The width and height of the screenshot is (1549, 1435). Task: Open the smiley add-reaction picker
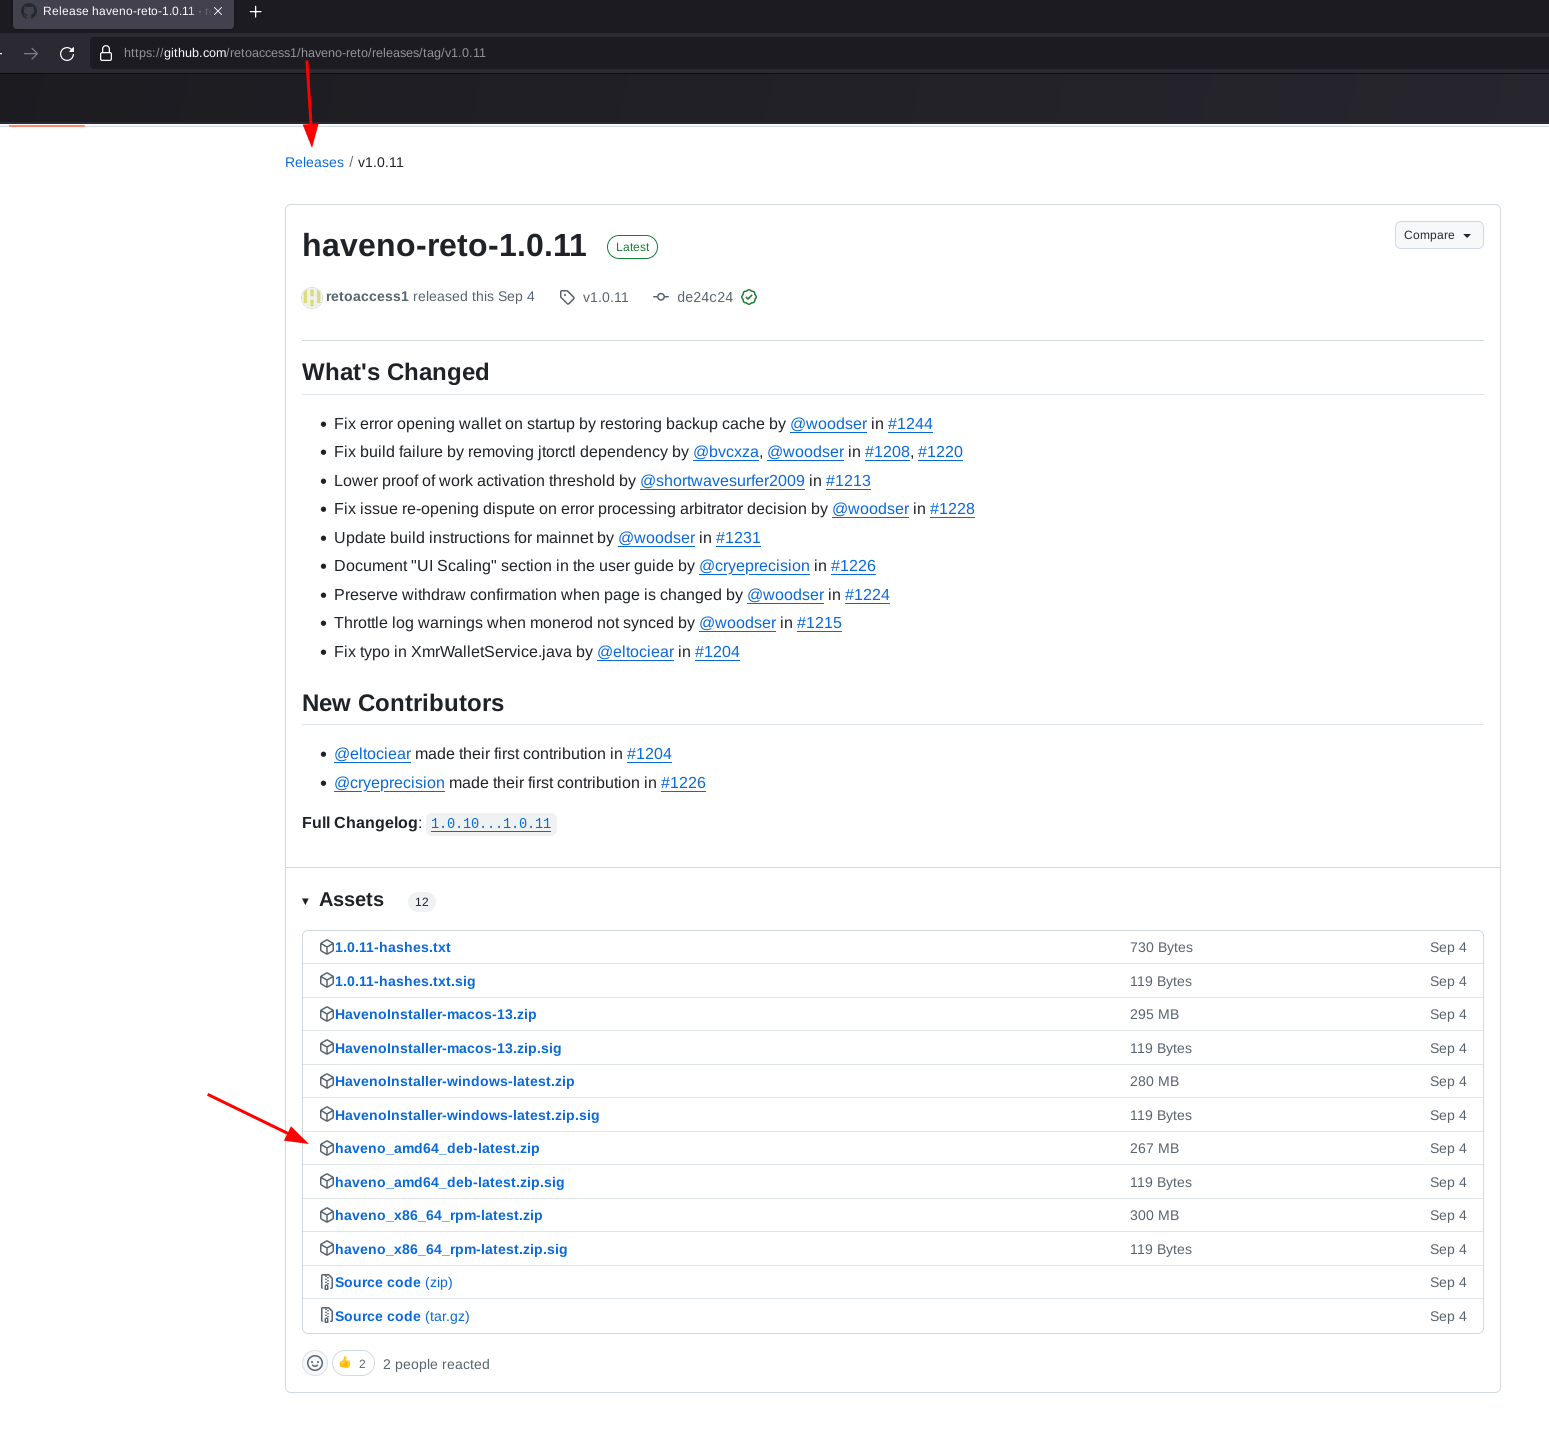tap(315, 1363)
